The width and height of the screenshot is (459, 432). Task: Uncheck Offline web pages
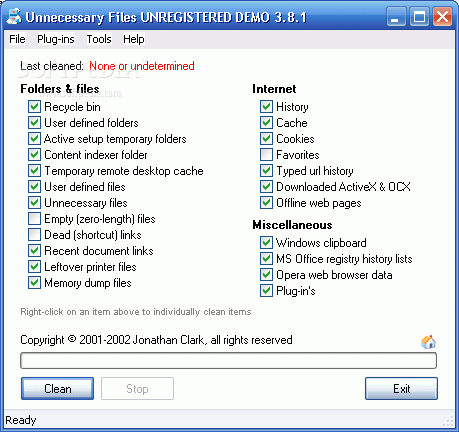pos(266,203)
